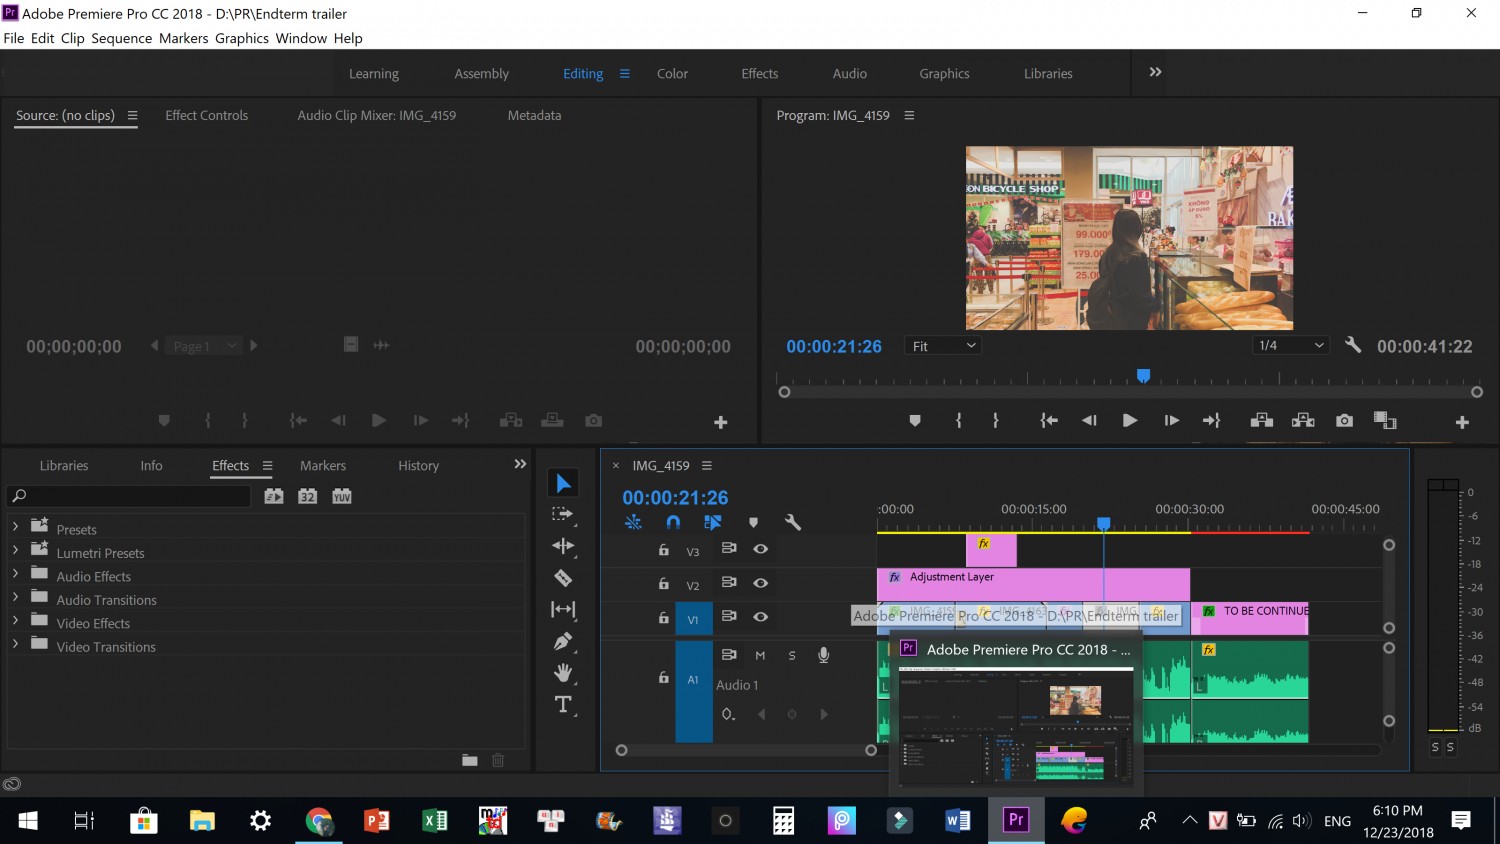Select the Type tool

click(563, 704)
